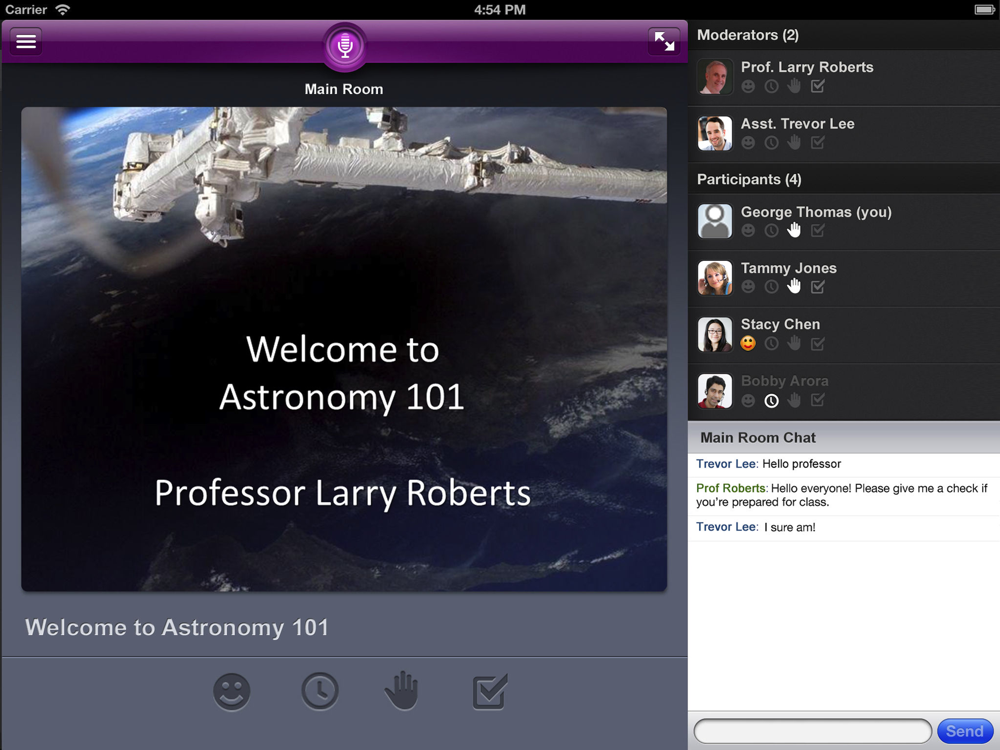This screenshot has height=750, width=1000.
Task: Select Stacy Chen in the participants list
Action: coord(780,325)
